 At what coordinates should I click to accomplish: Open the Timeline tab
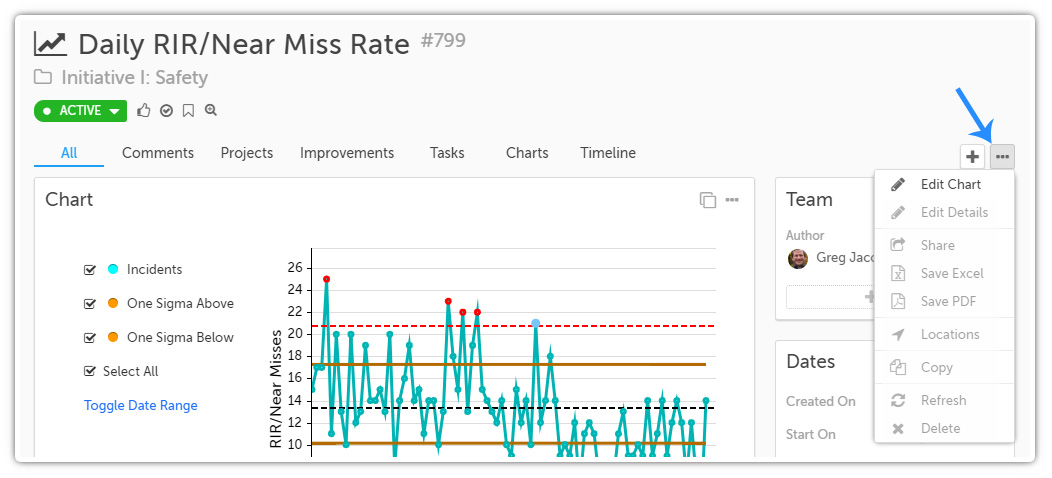click(x=608, y=153)
